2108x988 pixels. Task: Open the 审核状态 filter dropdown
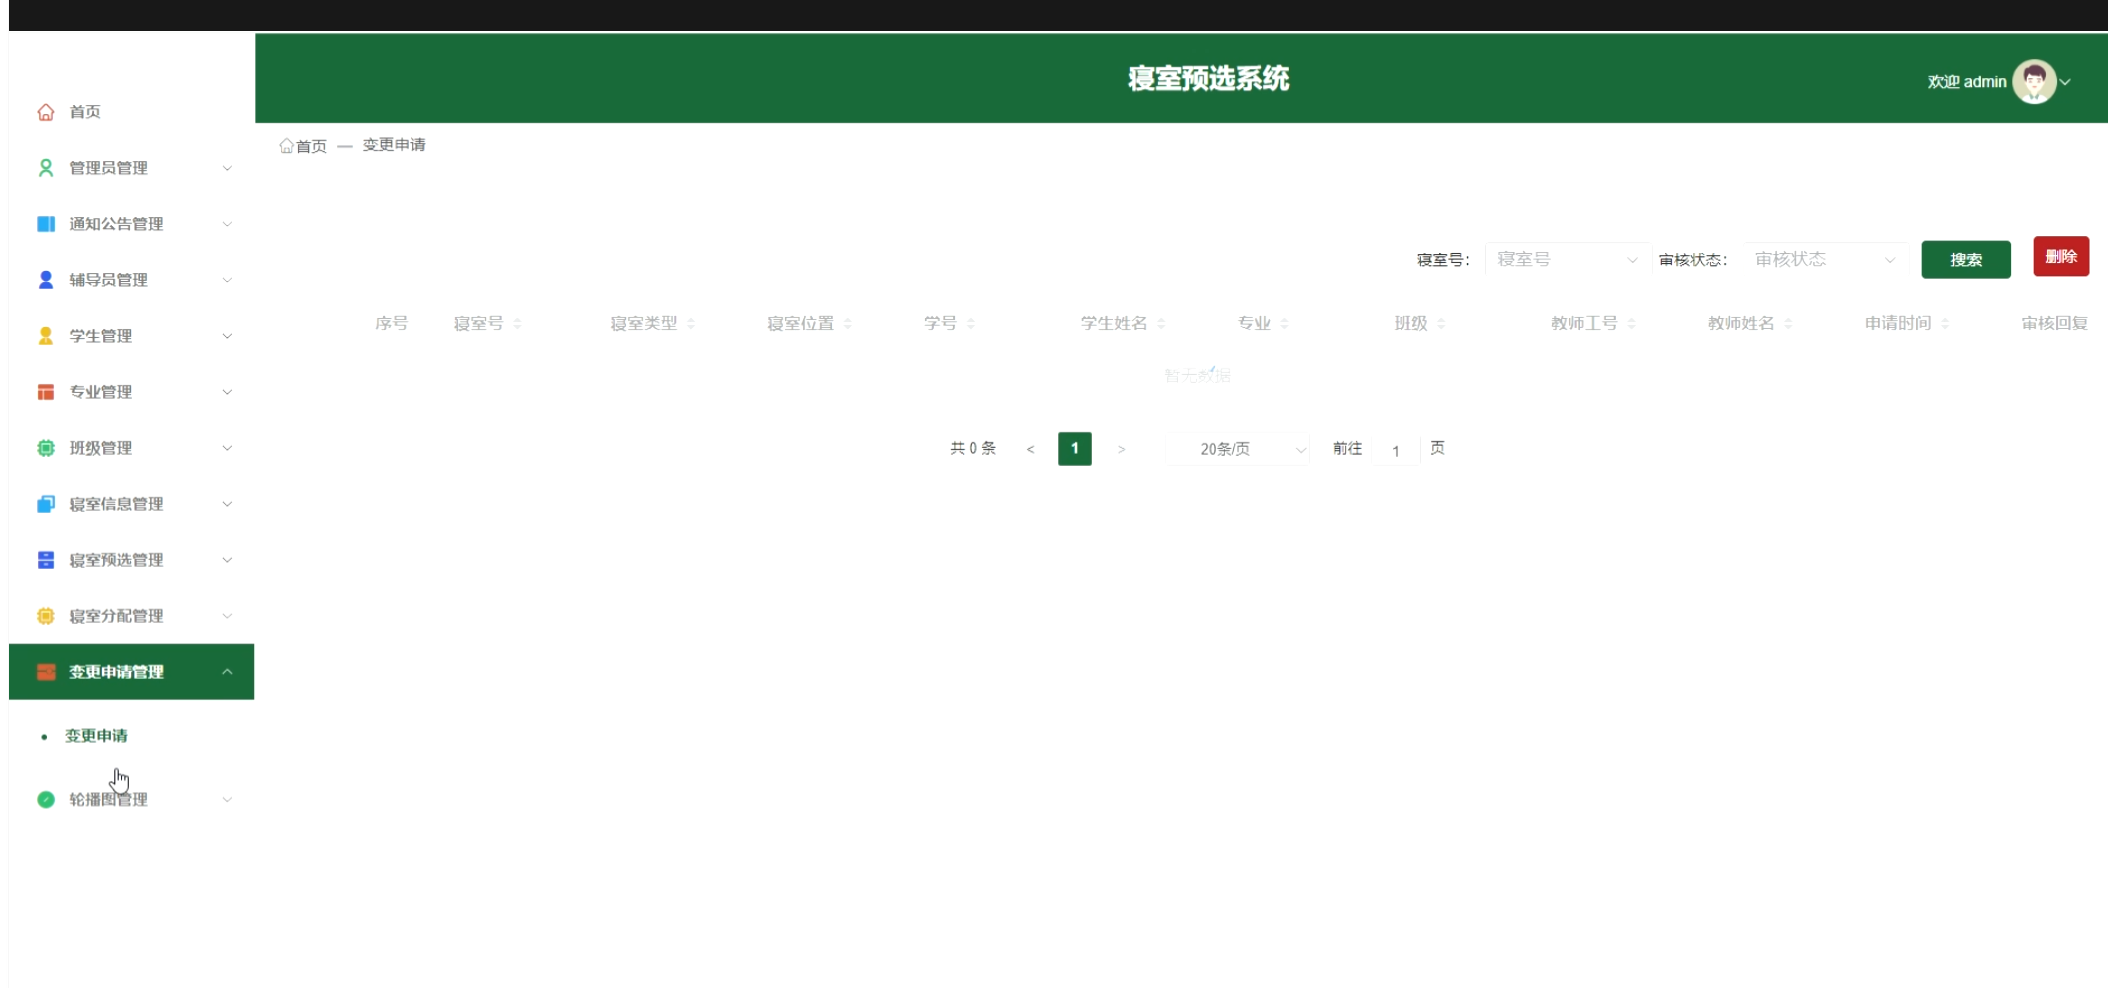[x=1824, y=260]
